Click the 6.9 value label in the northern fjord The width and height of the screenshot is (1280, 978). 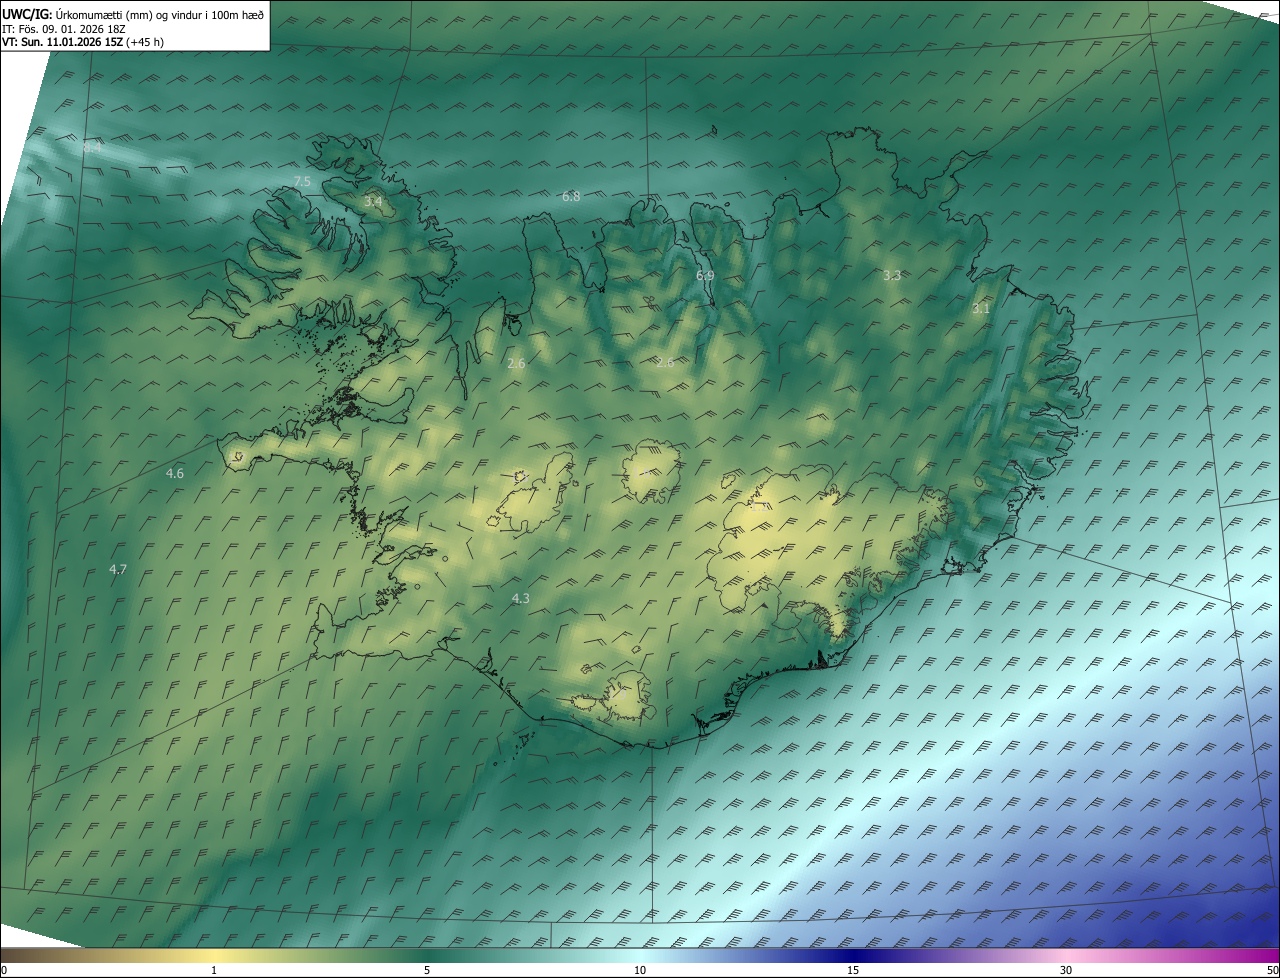pyautogui.click(x=705, y=275)
